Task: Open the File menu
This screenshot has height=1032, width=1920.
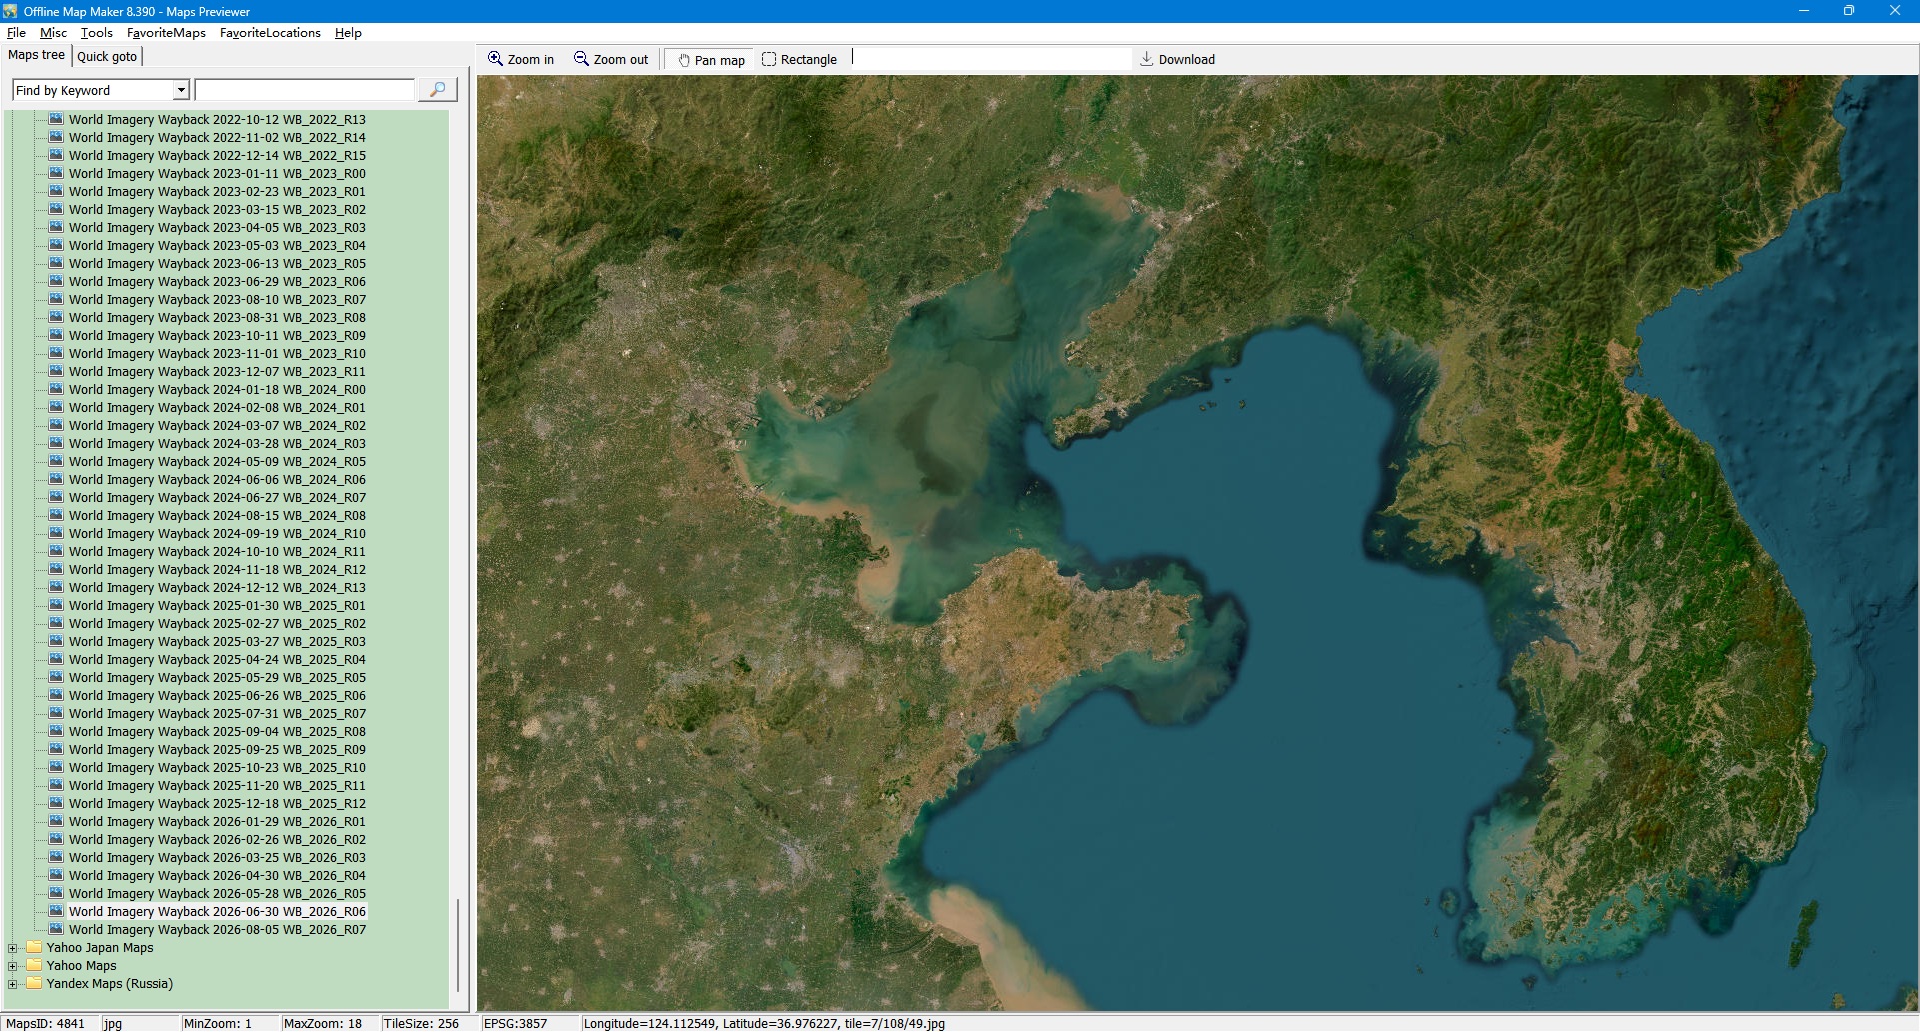Action: tap(16, 33)
